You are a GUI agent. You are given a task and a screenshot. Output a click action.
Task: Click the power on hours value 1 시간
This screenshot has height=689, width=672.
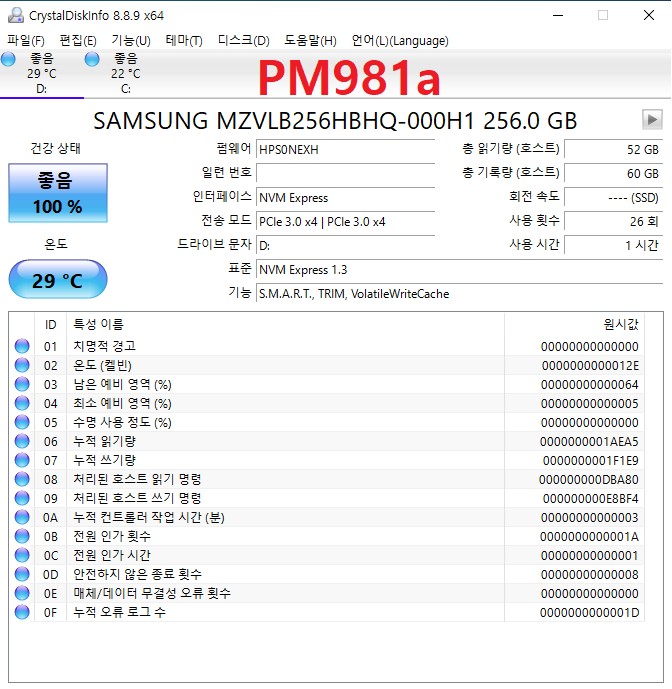click(x=614, y=245)
